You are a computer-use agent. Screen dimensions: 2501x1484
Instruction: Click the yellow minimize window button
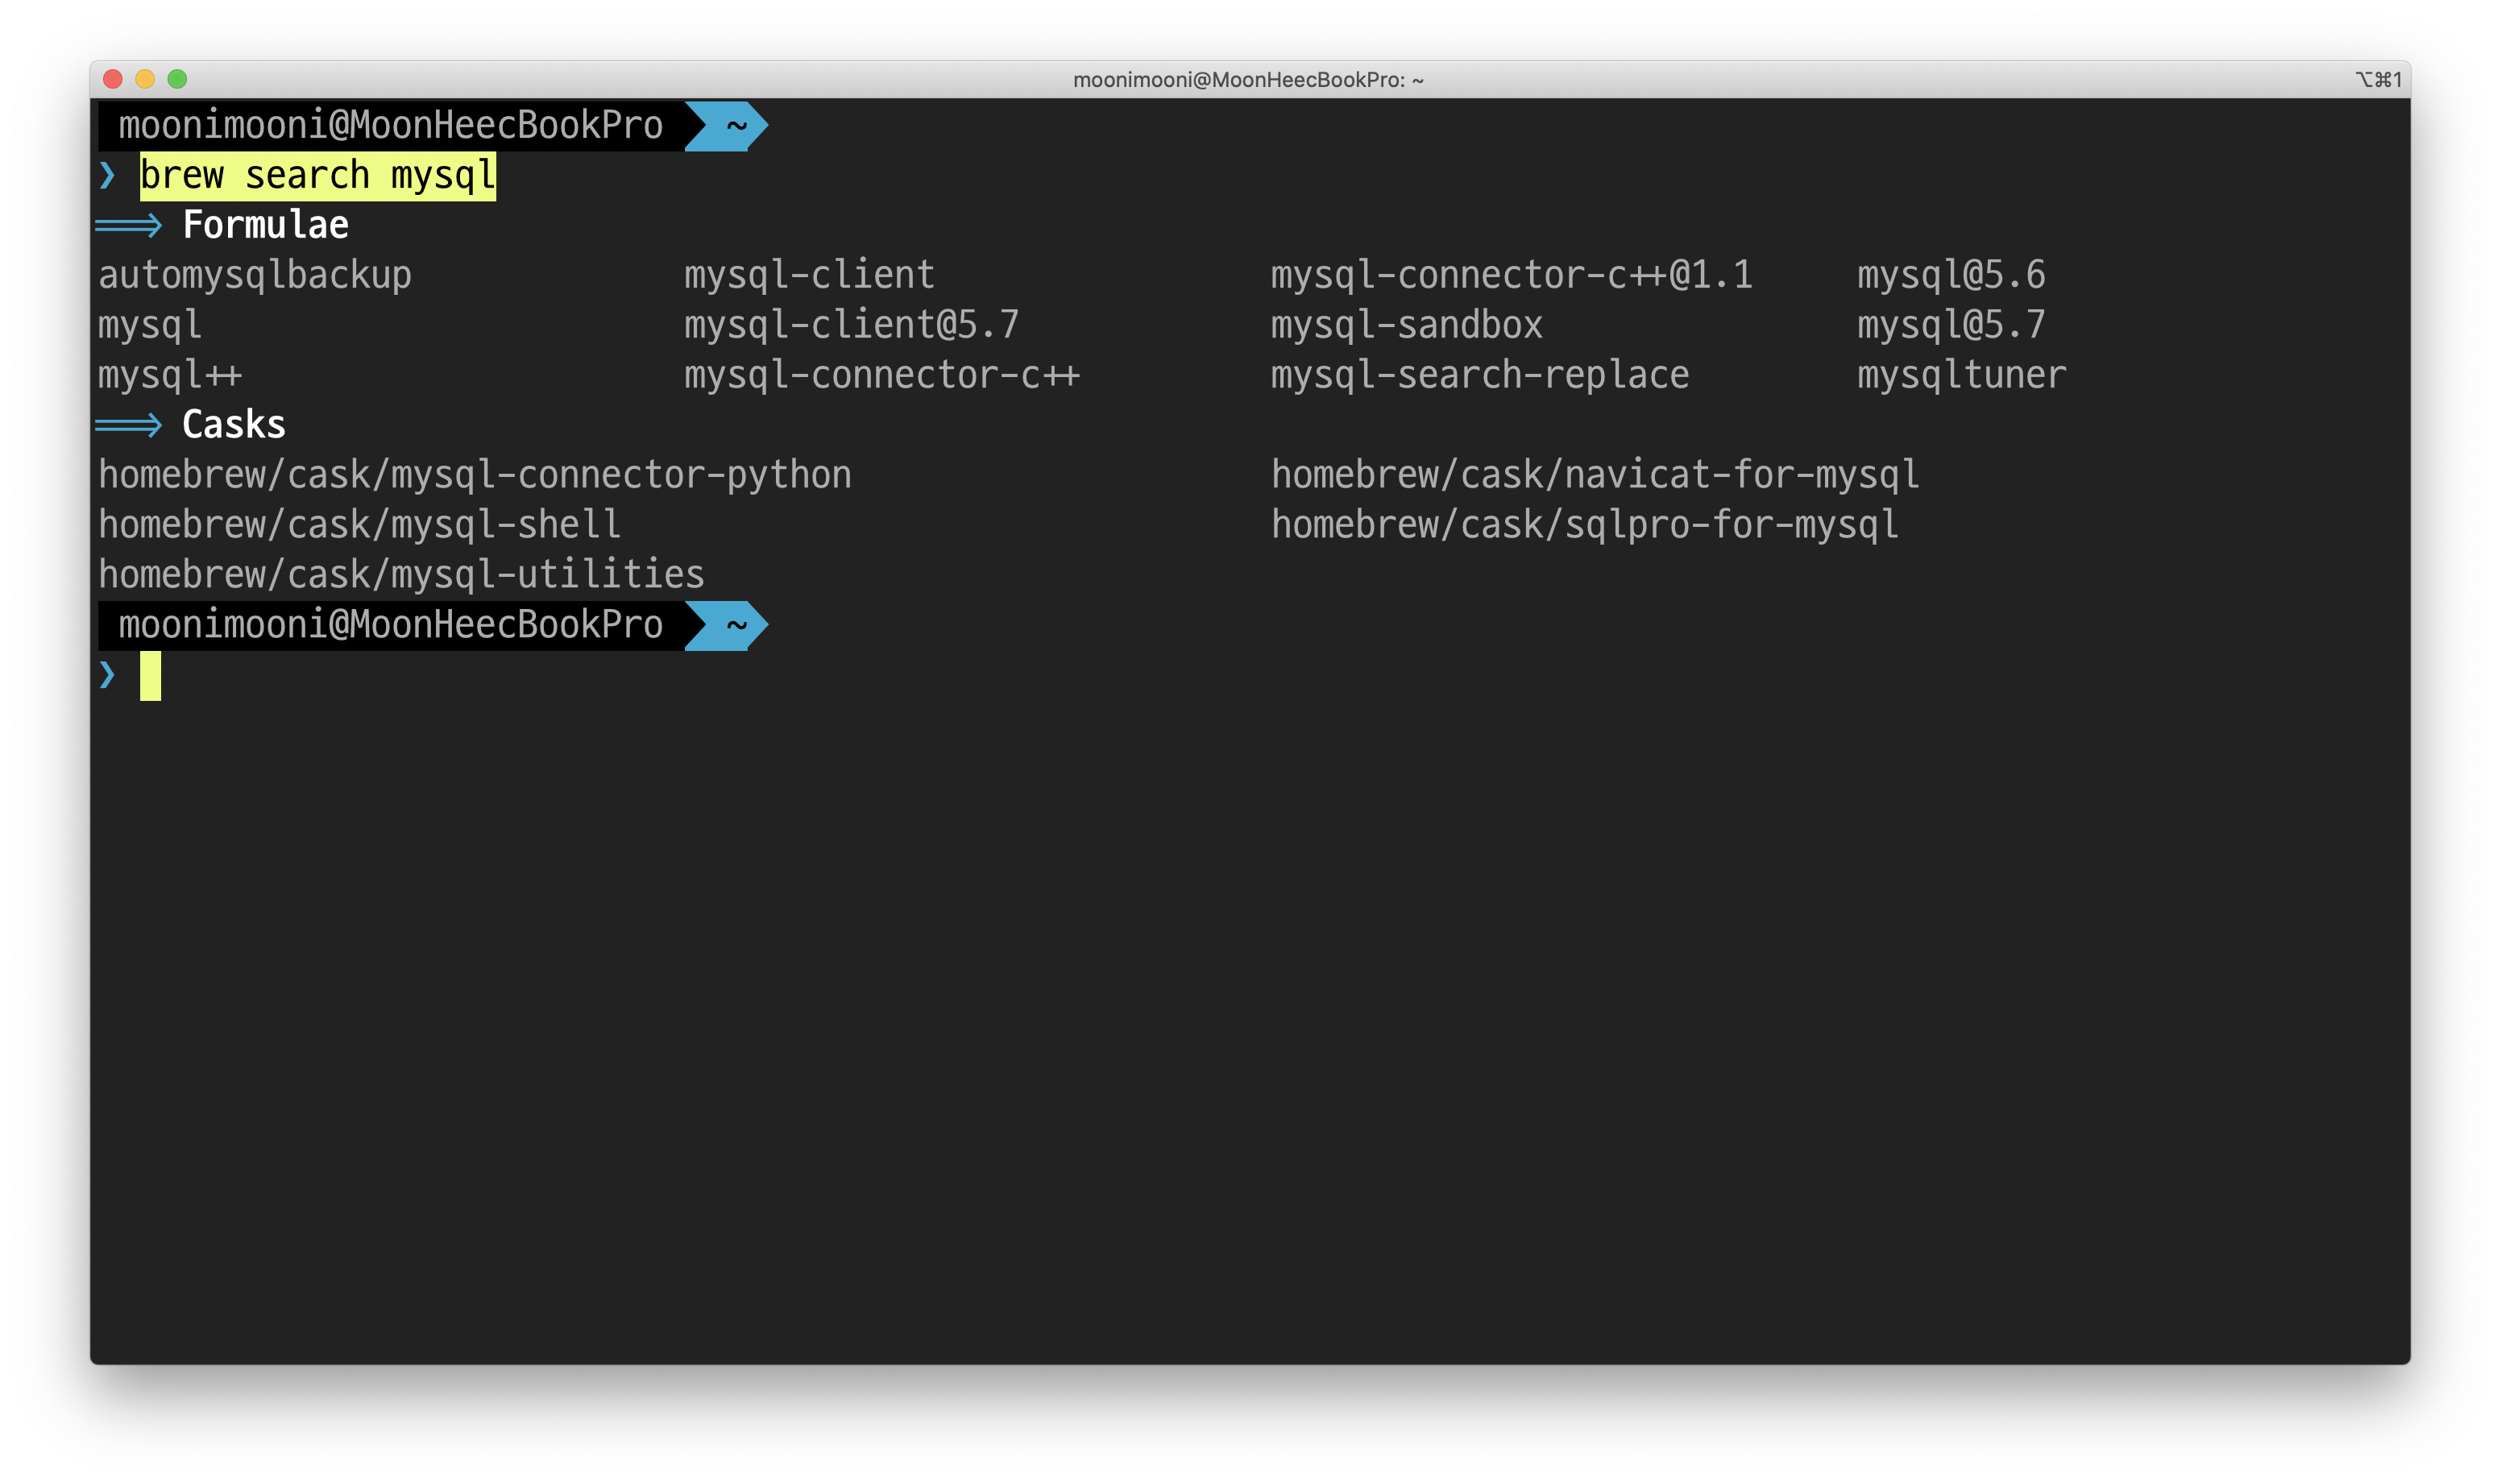tap(145, 79)
